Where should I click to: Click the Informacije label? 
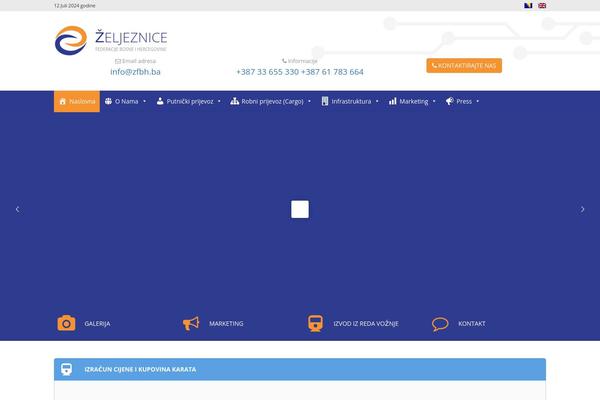(x=300, y=61)
